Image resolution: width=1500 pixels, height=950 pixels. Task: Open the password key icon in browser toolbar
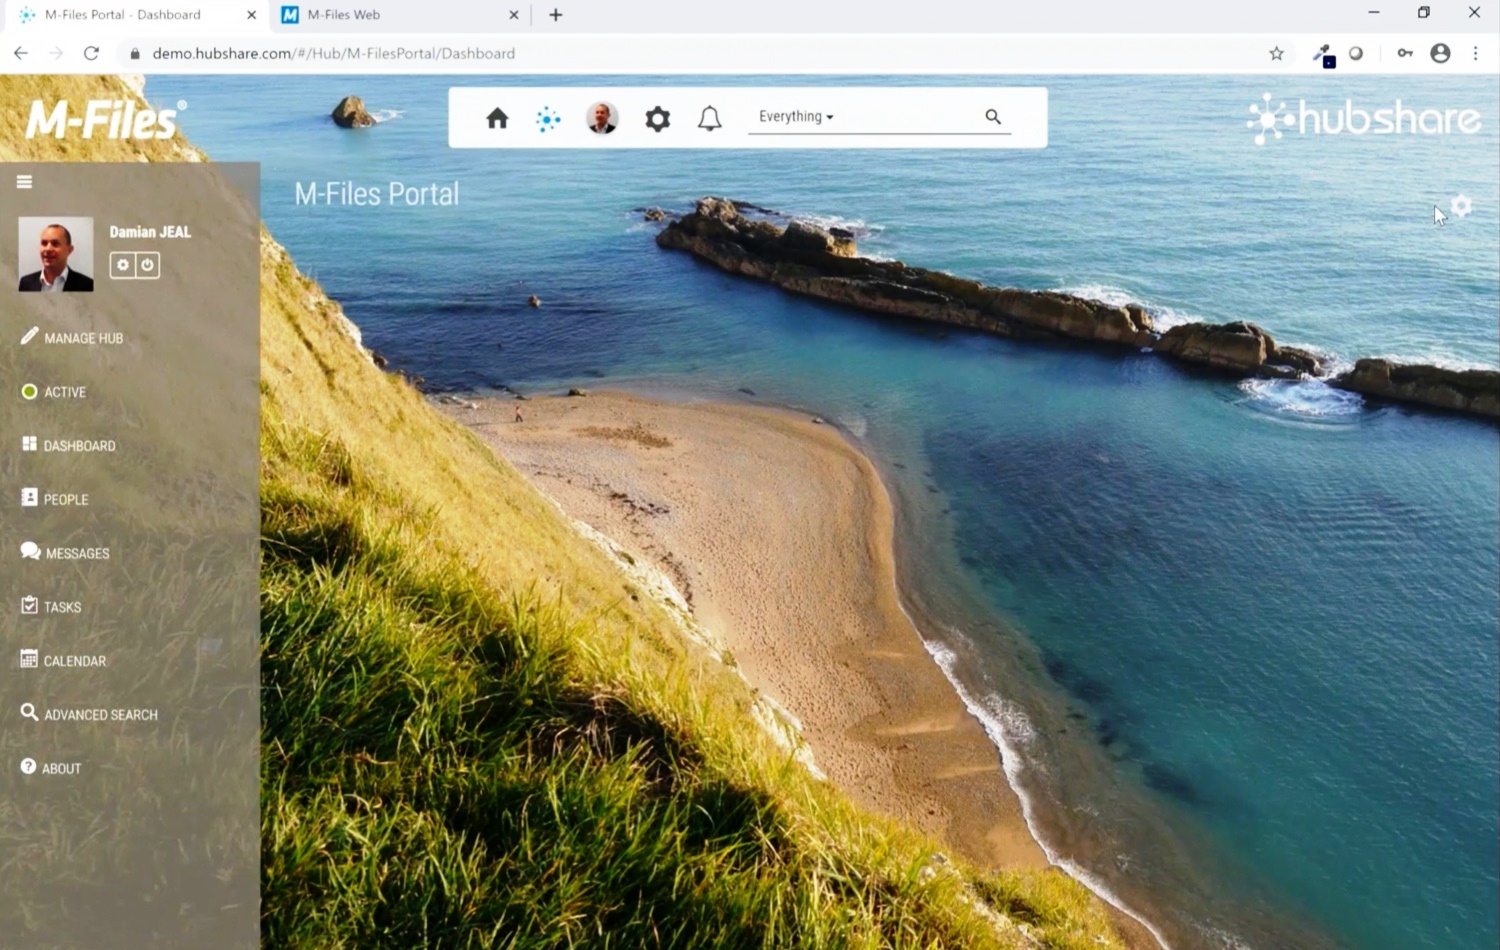pos(1405,54)
